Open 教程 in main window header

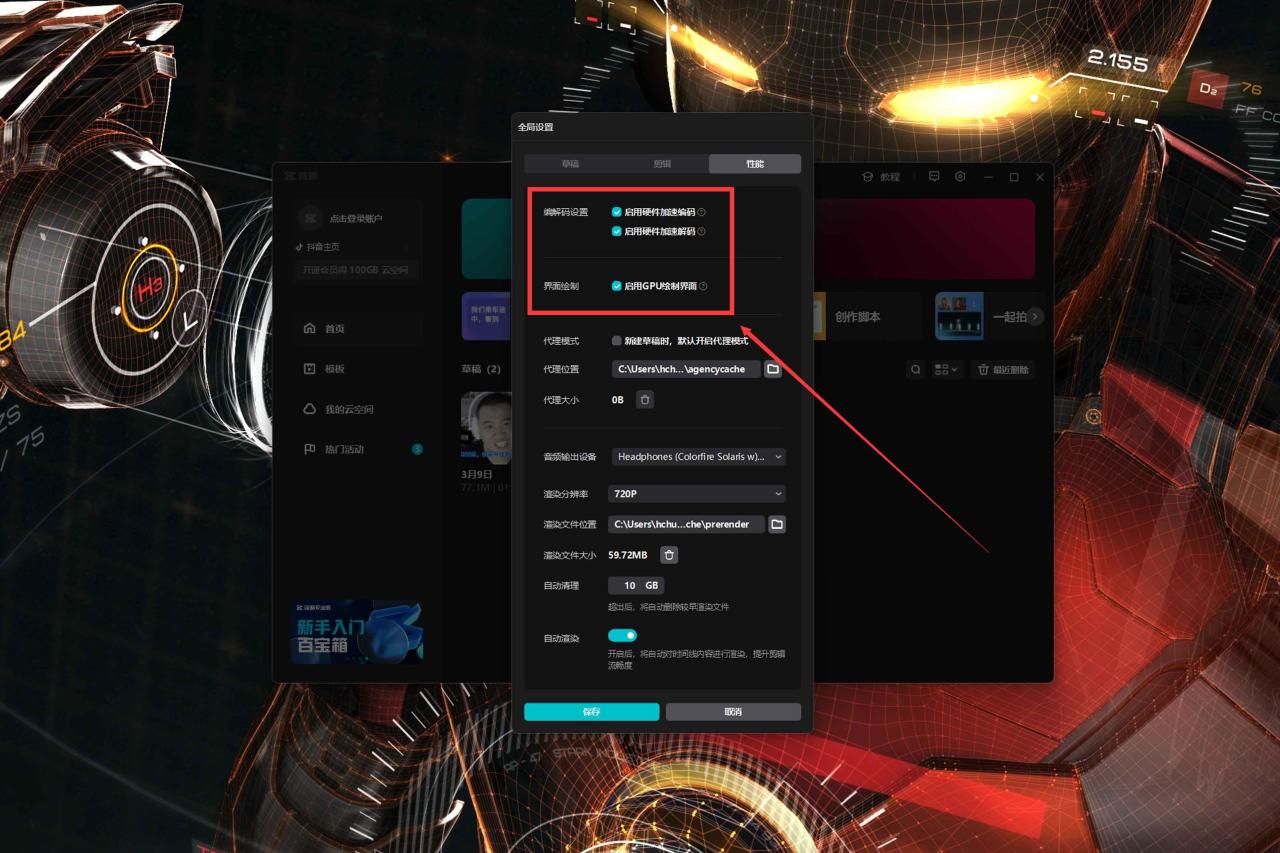click(881, 177)
